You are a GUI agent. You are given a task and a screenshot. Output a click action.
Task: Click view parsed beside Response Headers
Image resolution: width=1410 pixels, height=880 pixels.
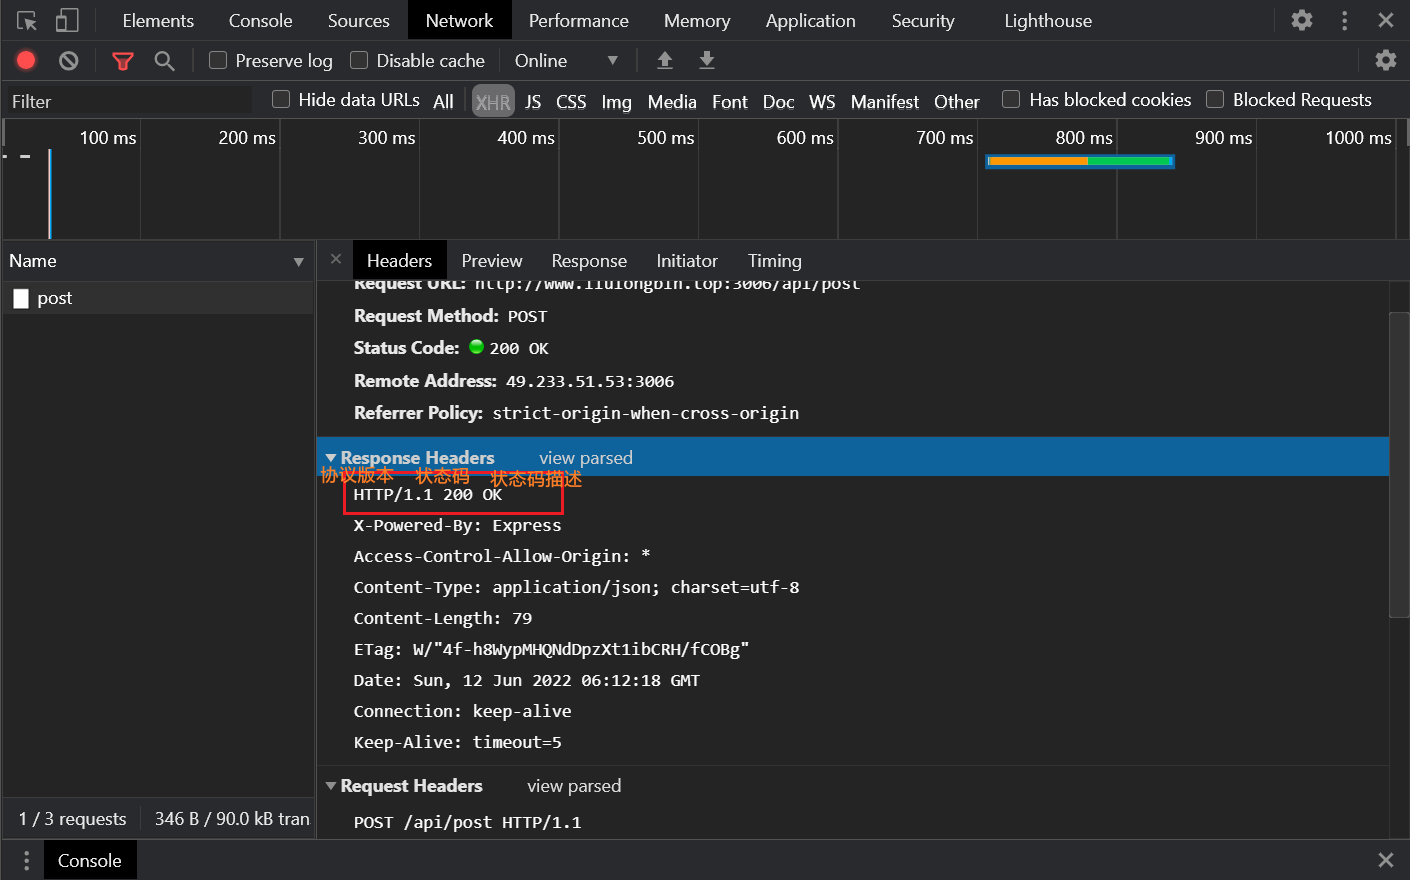pyautogui.click(x=585, y=458)
